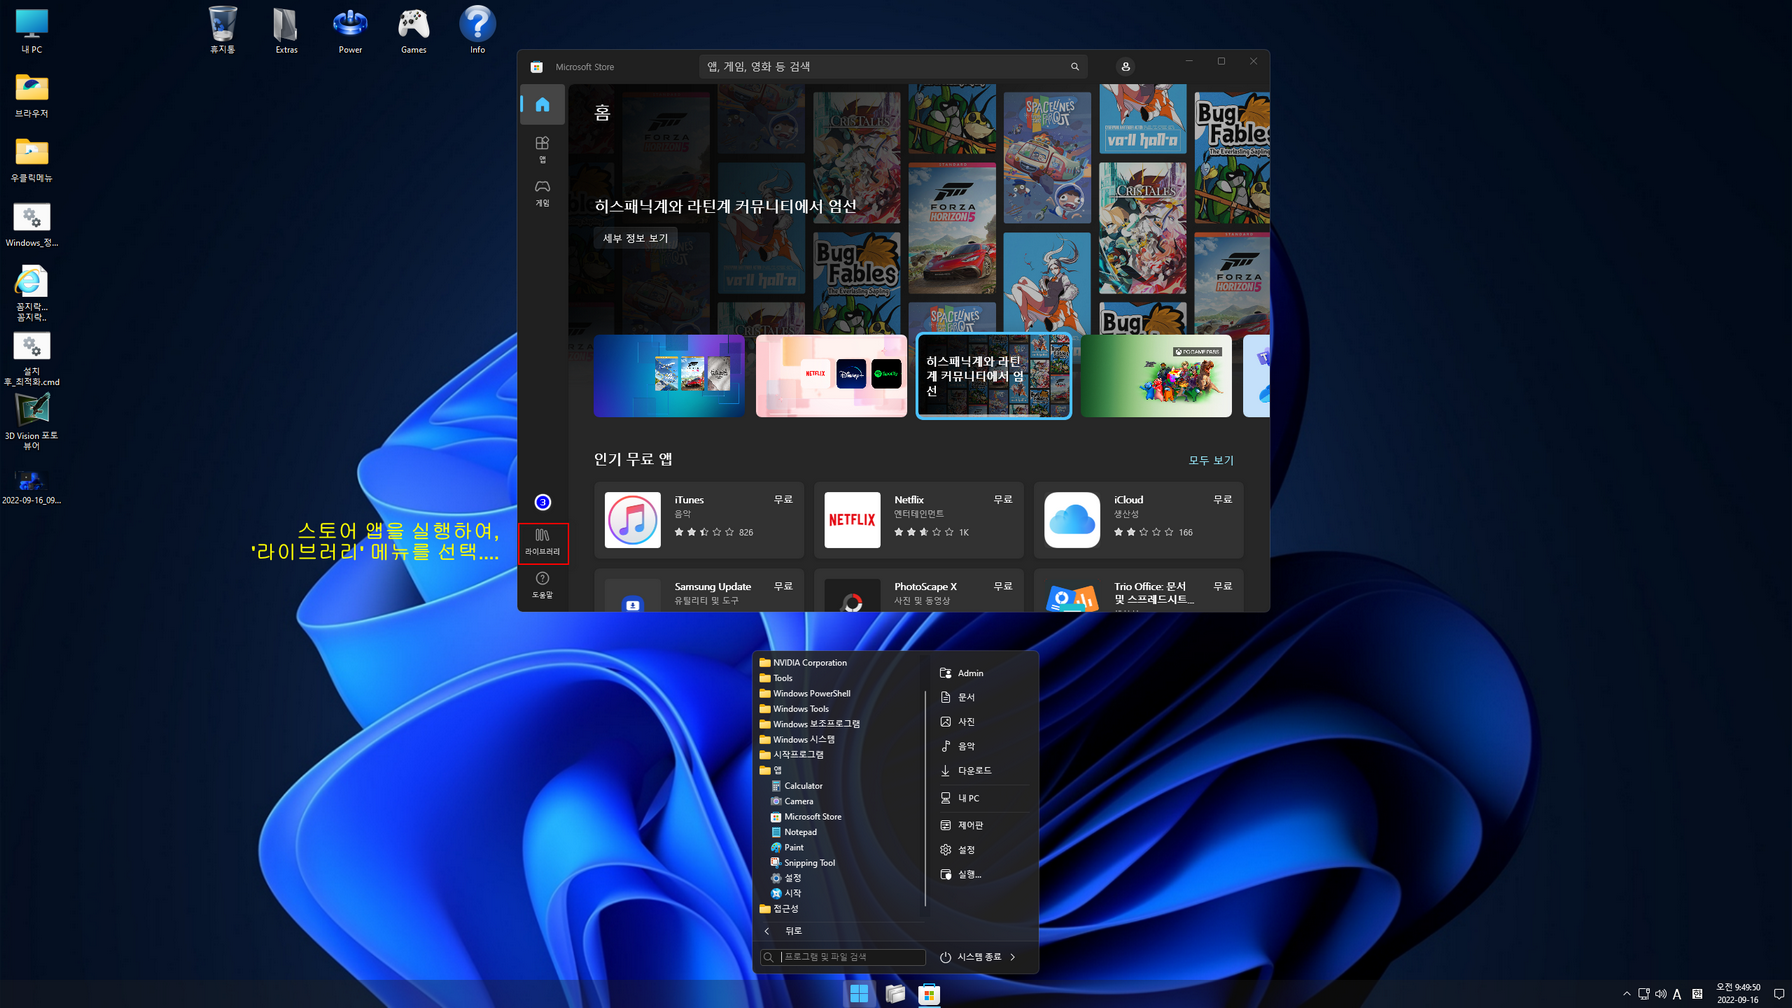Expand Tools folder in start menu
1792x1008 pixels.
tap(776, 678)
